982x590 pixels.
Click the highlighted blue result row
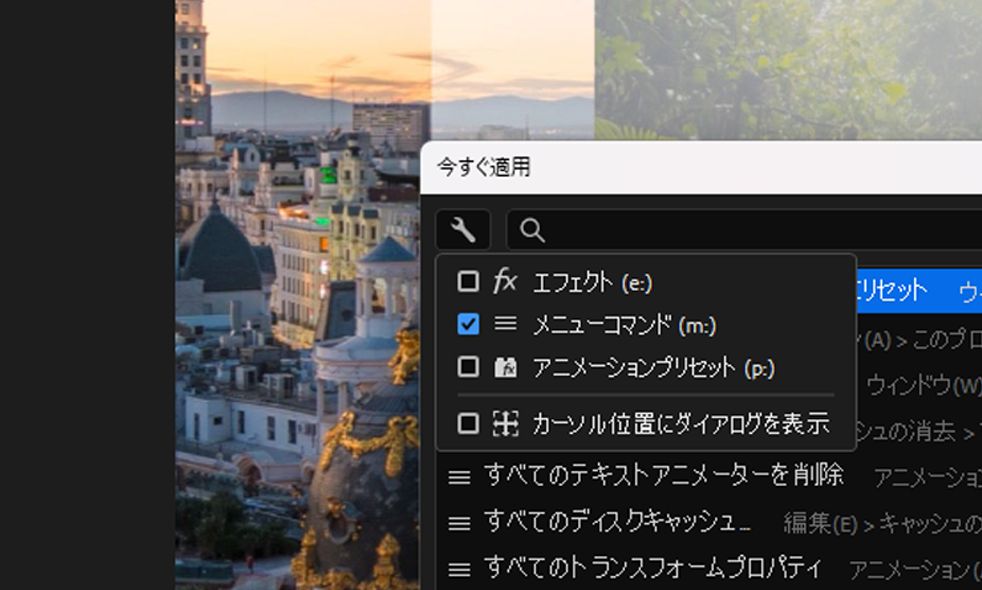coord(919,291)
